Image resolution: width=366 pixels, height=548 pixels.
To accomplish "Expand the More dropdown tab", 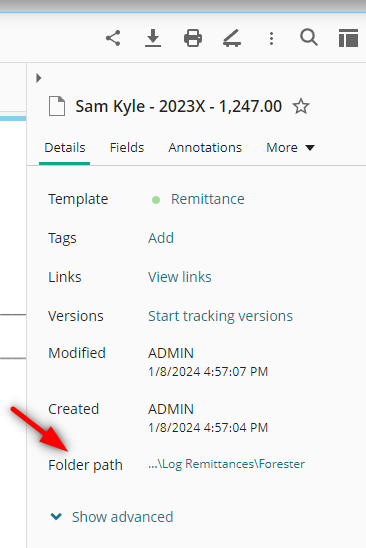I will pos(290,148).
